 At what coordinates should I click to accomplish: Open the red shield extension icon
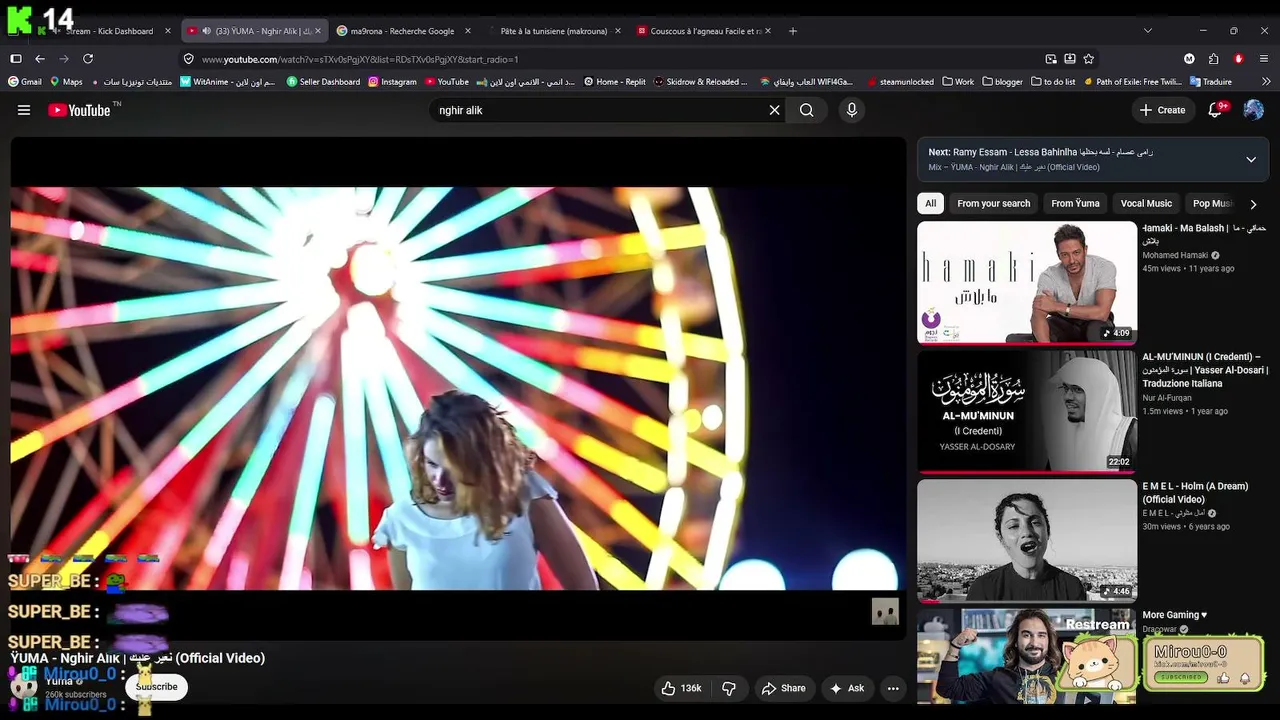click(1239, 59)
